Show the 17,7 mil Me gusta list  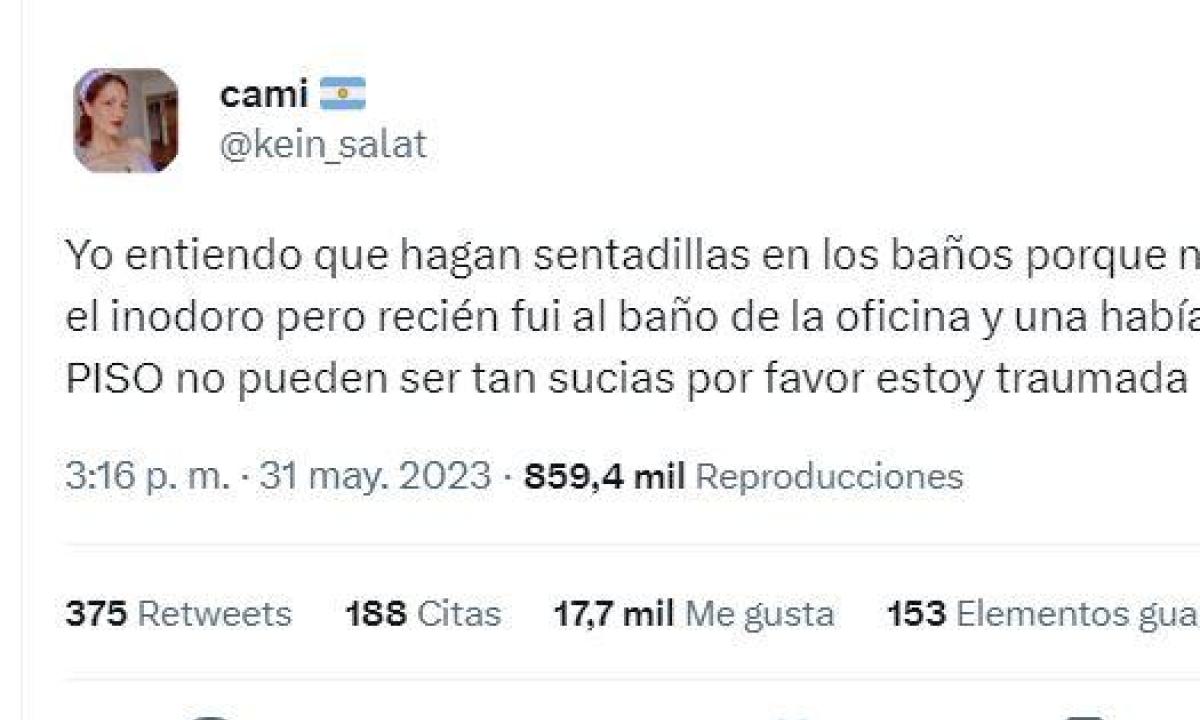pyautogui.click(x=694, y=613)
